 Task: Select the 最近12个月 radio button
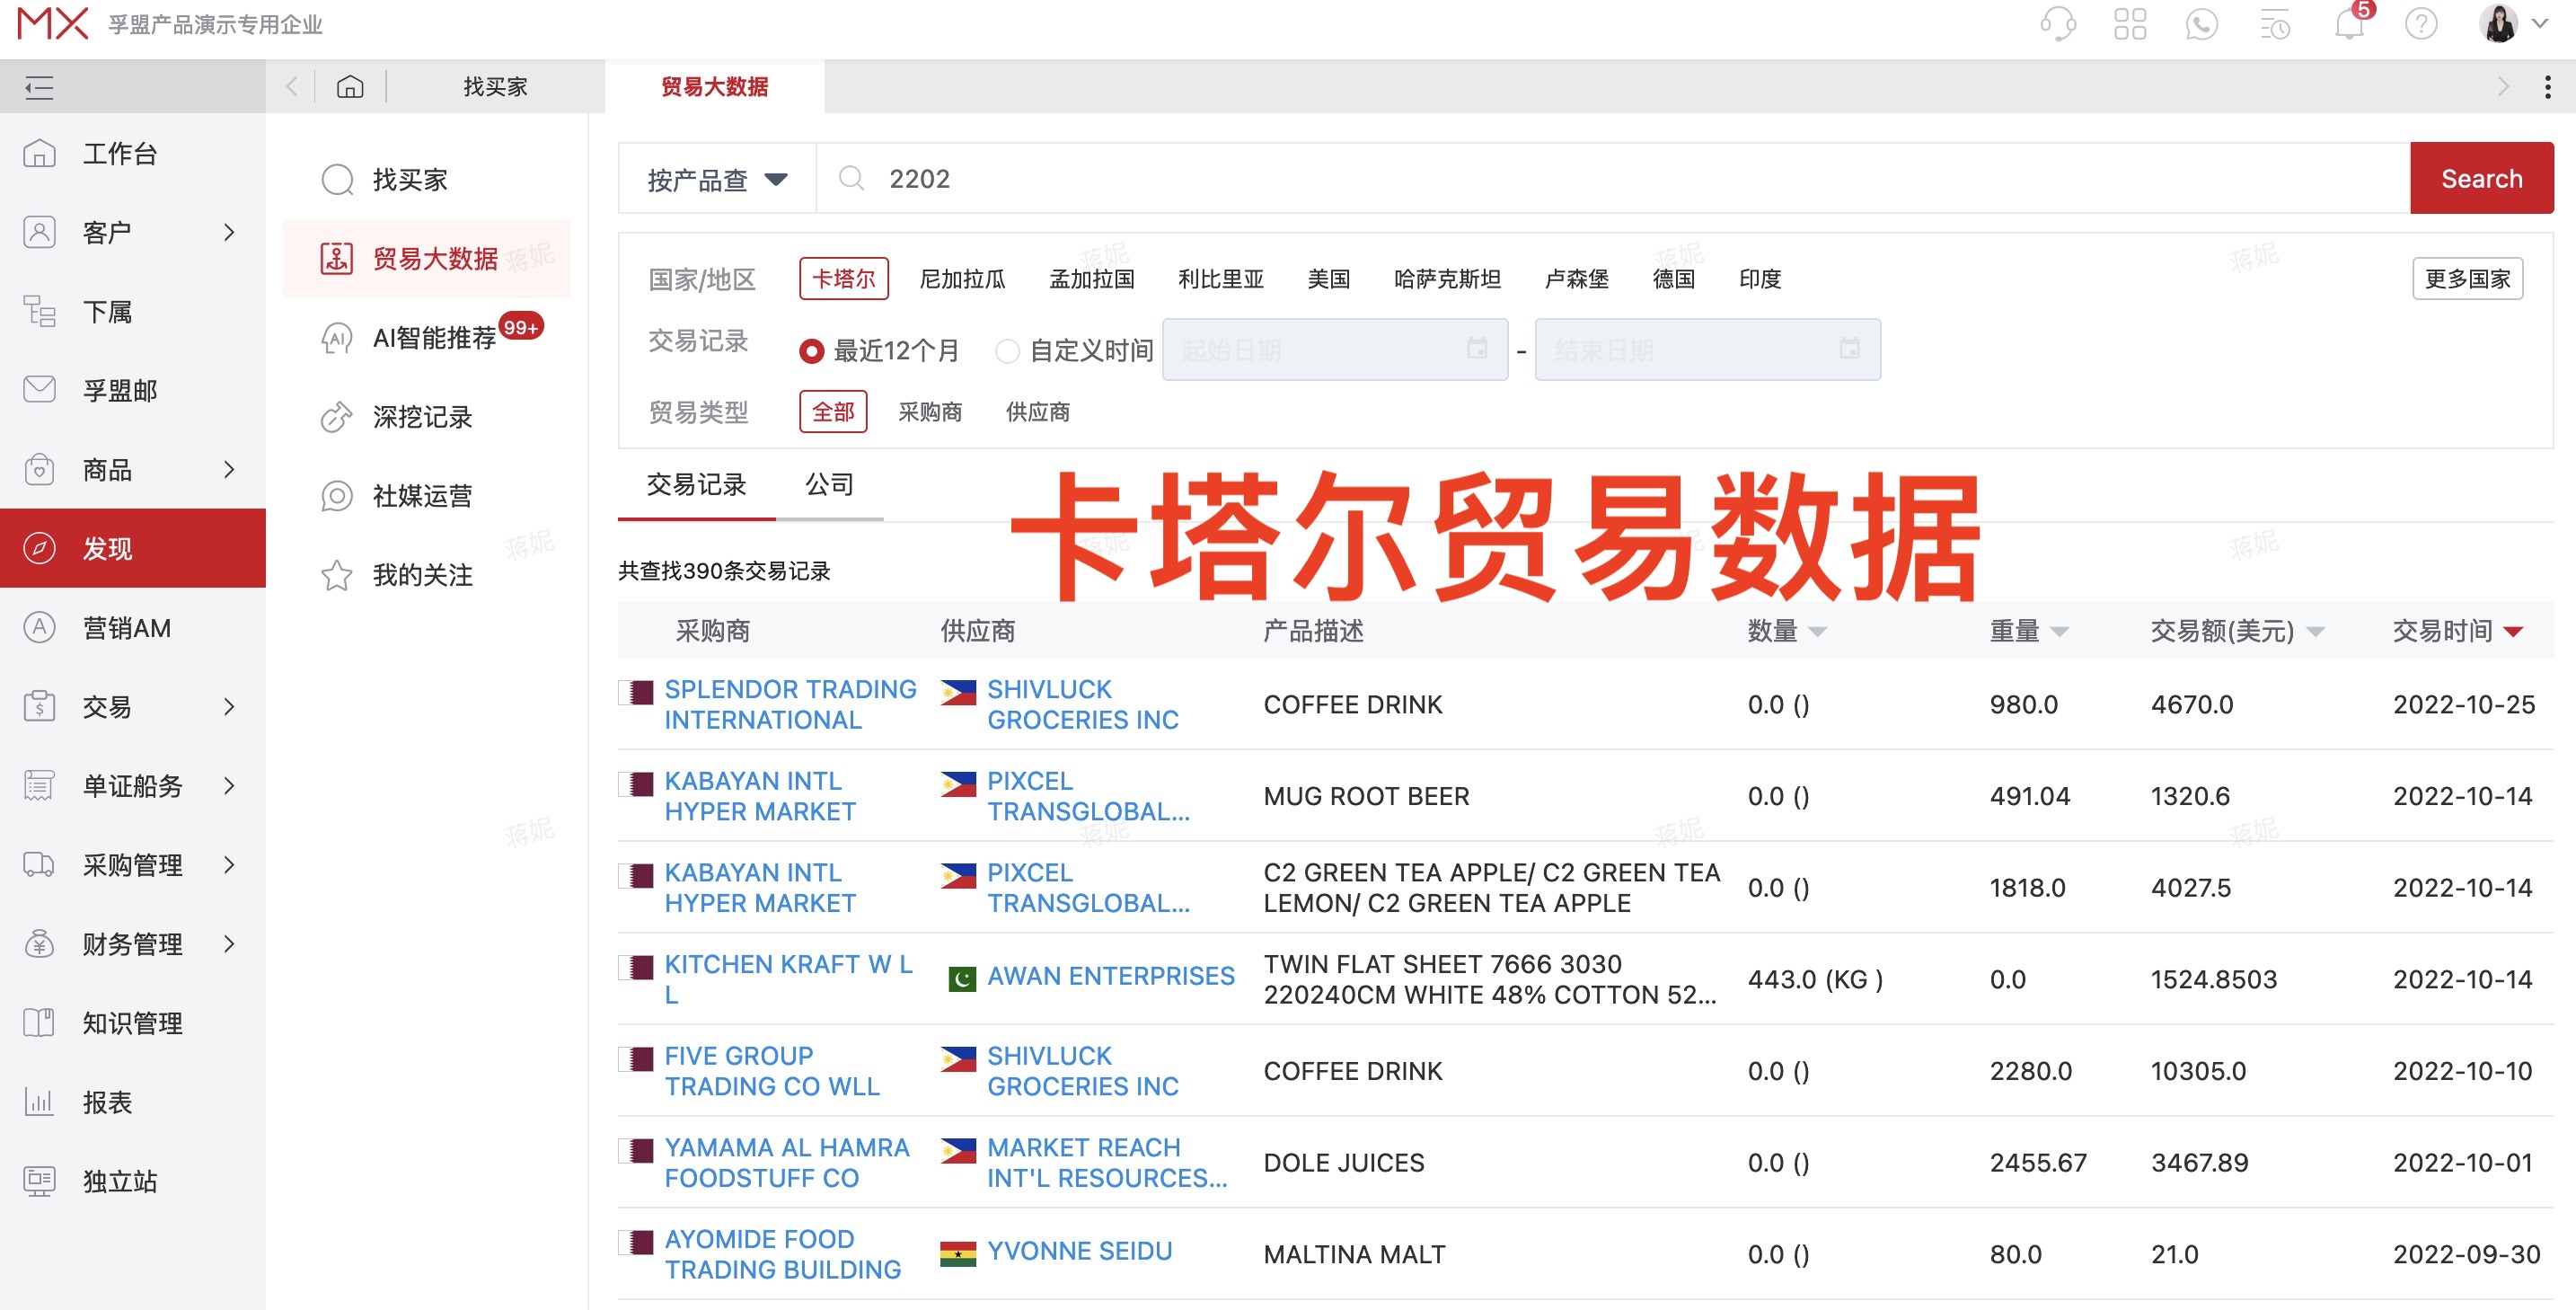(x=811, y=351)
